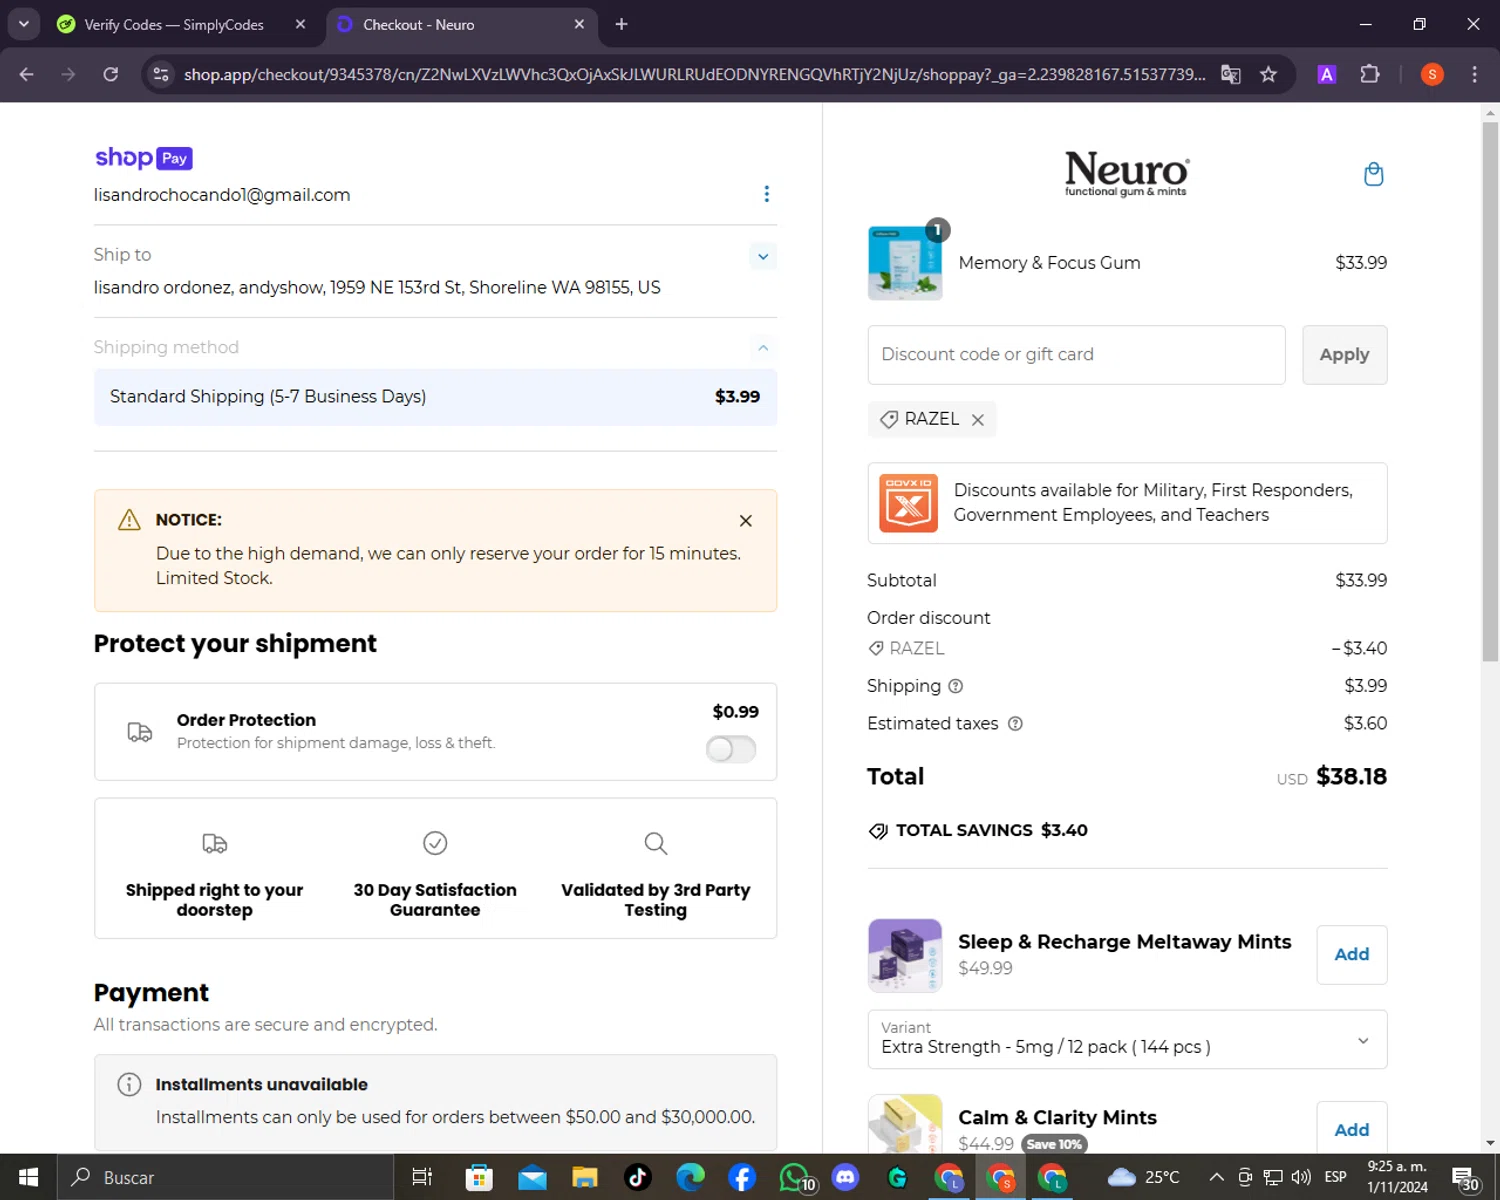The width and height of the screenshot is (1500, 1200).
Task: Add Calm & Clarity Mints to order
Action: point(1351,1130)
